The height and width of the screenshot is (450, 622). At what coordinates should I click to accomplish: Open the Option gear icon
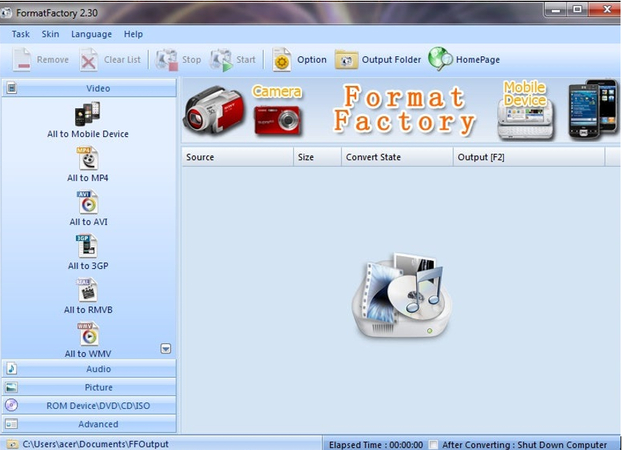coord(282,60)
